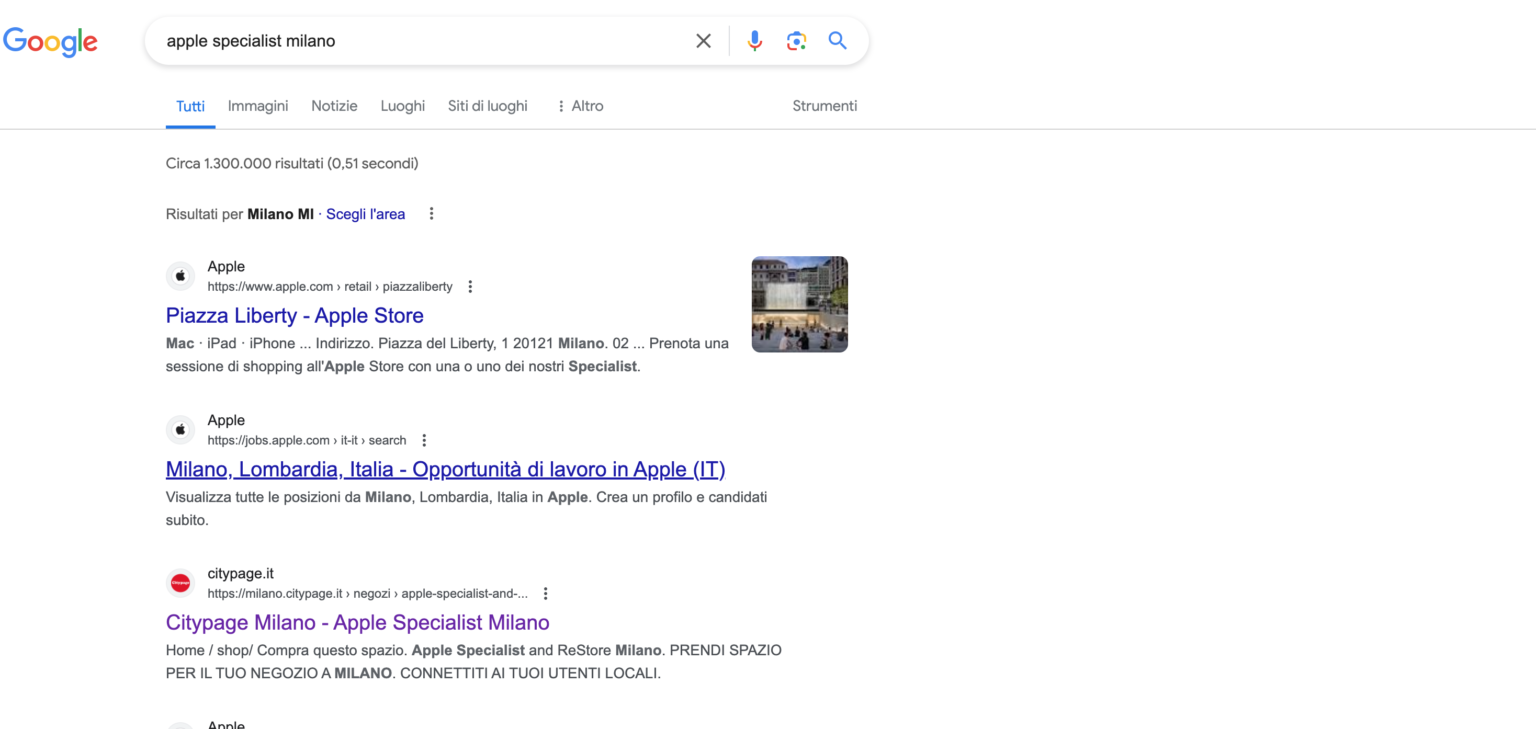This screenshot has height=729, width=1536.
Task: Switch to the Immagini tab
Action: [x=257, y=105]
